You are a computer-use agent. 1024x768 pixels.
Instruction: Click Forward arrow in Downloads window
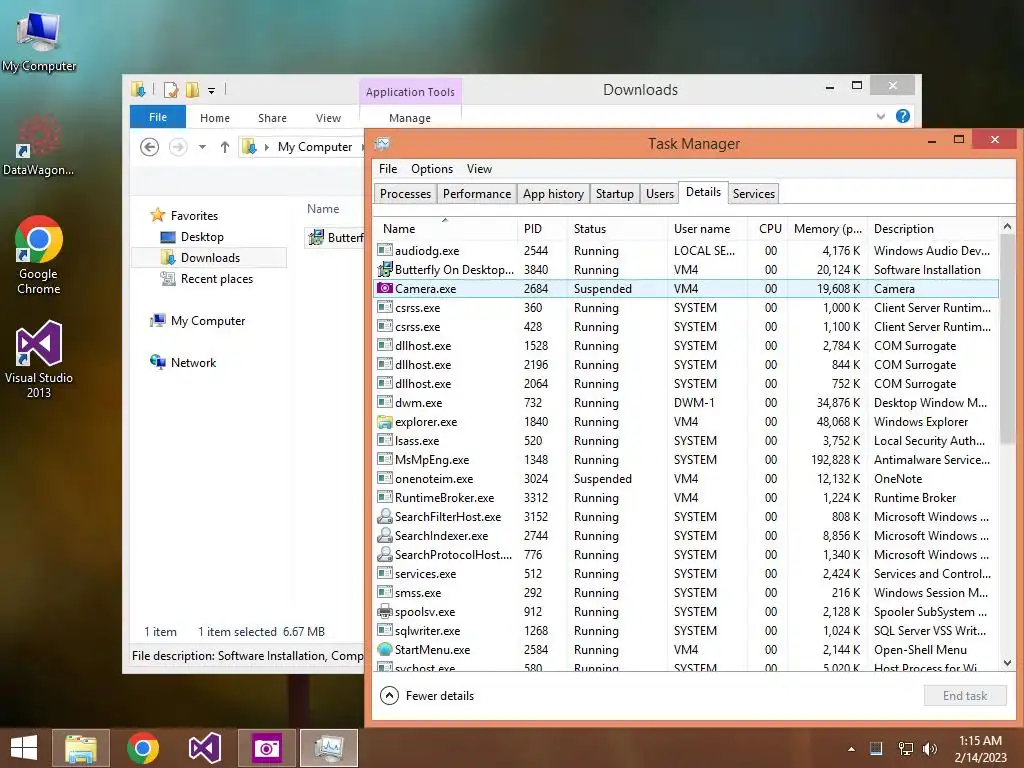pos(178,147)
